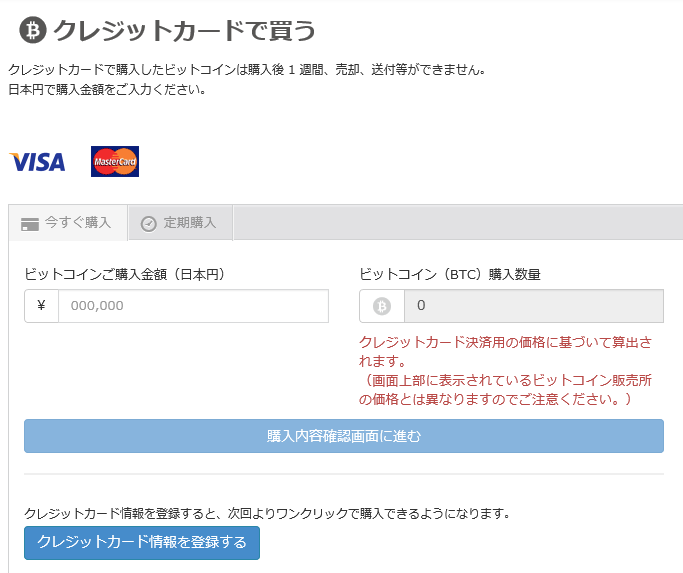The image size is (683, 573).
Task: Click クレジットカード情報を登録する button
Action: point(142,543)
